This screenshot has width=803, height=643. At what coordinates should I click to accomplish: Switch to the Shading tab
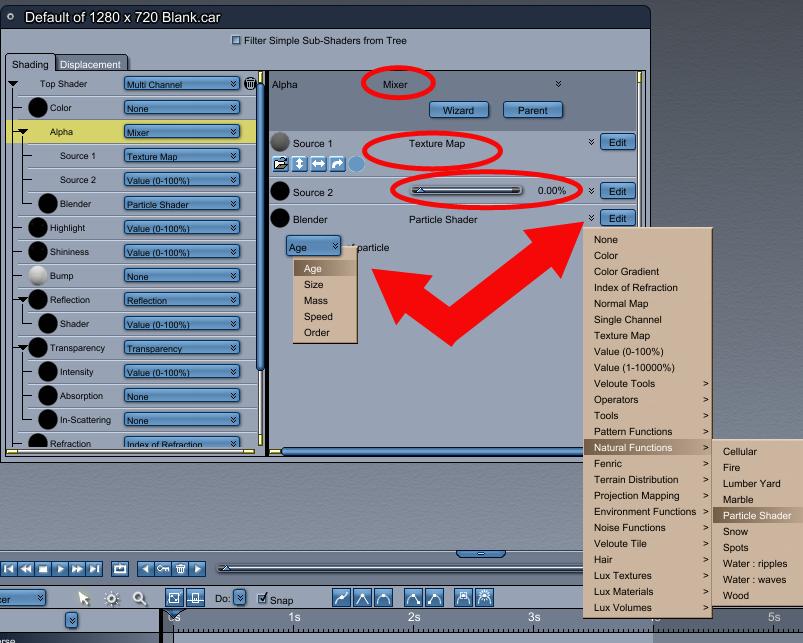30,65
